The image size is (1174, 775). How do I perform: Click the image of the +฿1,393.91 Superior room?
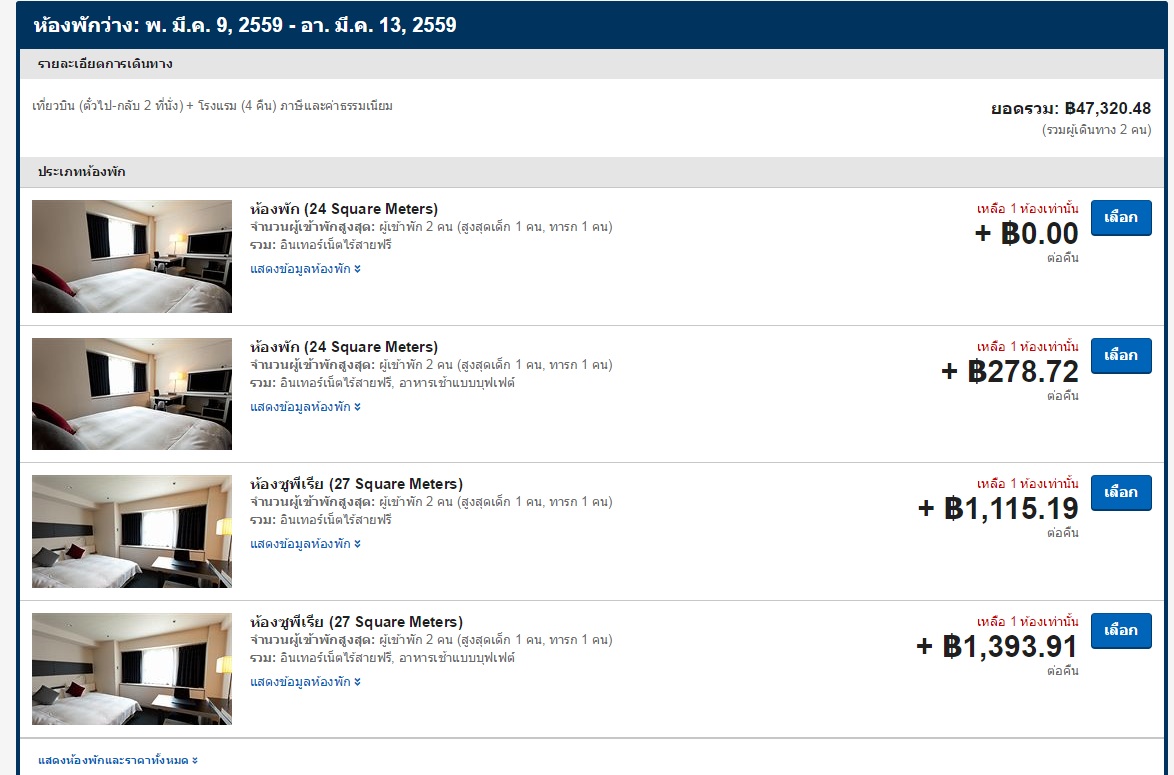132,669
